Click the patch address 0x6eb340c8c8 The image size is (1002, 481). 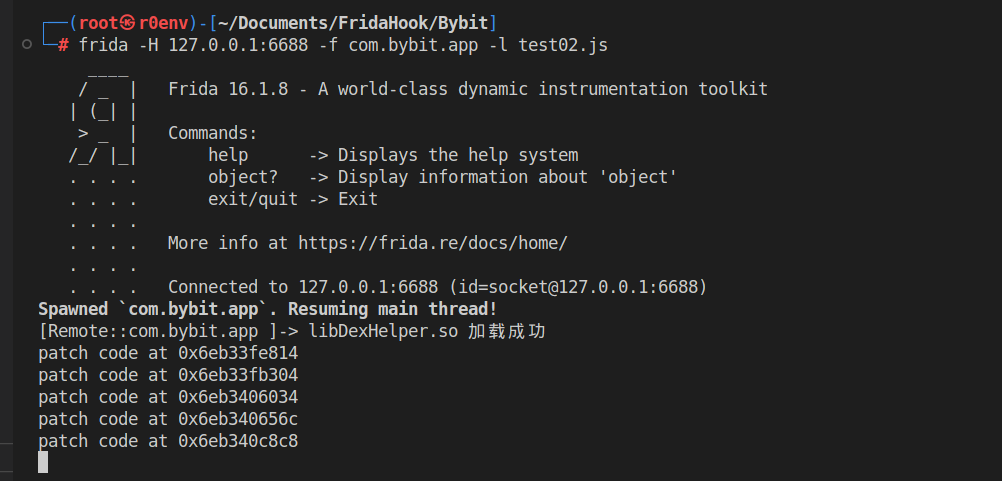coord(238,441)
